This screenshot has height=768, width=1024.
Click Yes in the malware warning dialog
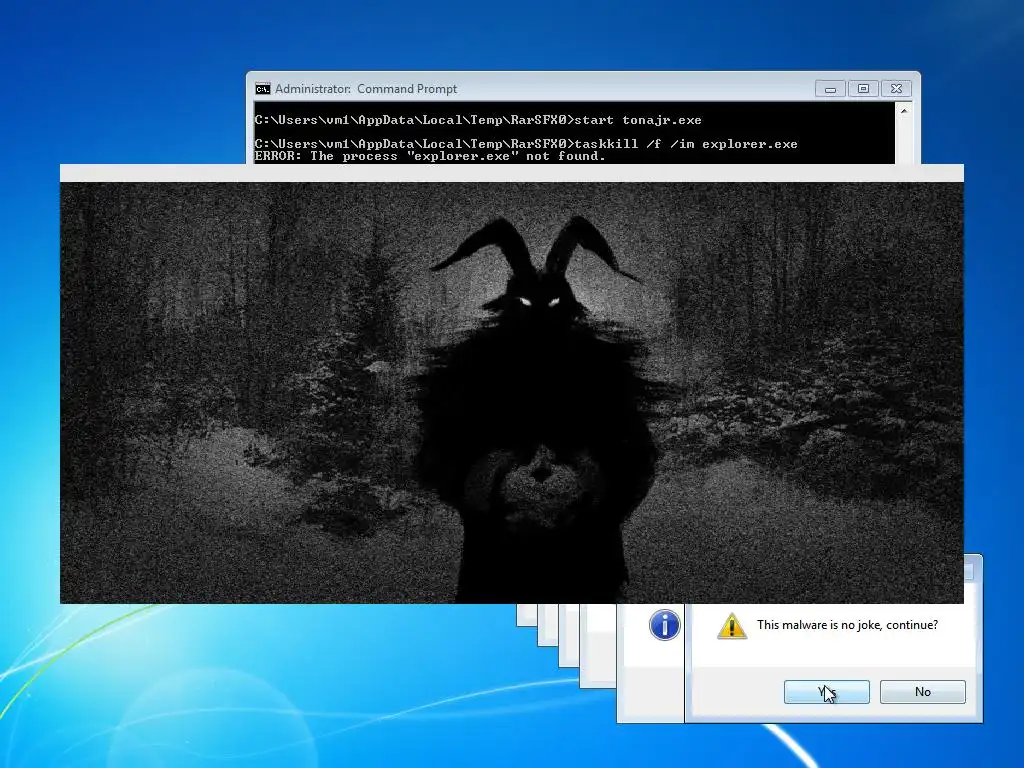coord(826,692)
